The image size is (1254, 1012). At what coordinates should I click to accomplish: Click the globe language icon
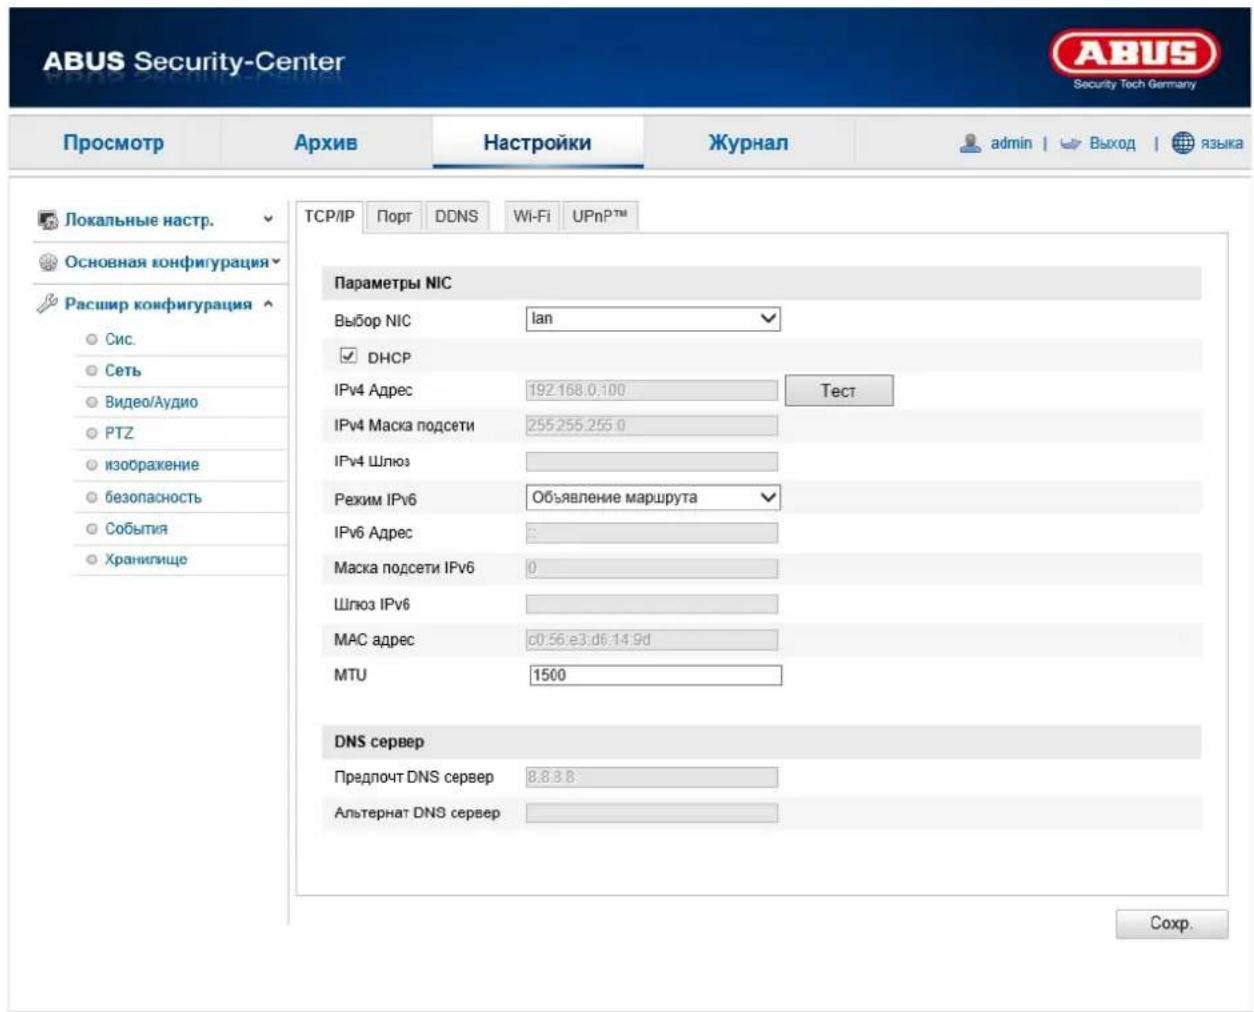pos(1183,143)
